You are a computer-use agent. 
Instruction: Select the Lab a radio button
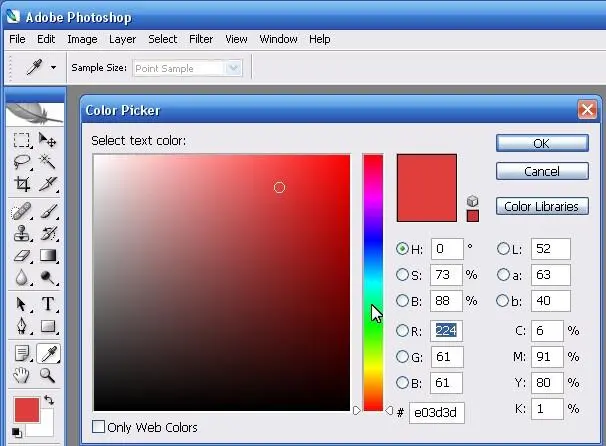coord(503,274)
